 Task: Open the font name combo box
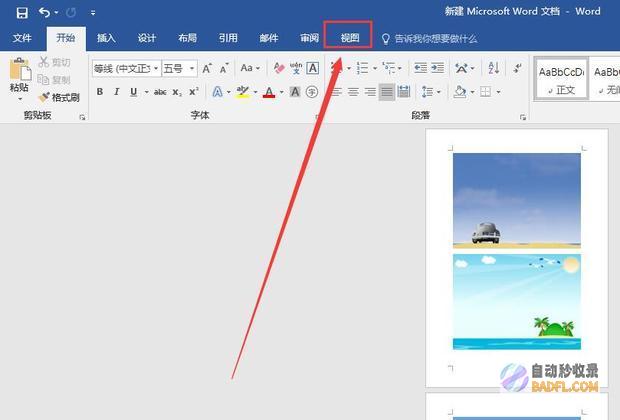click(x=127, y=69)
